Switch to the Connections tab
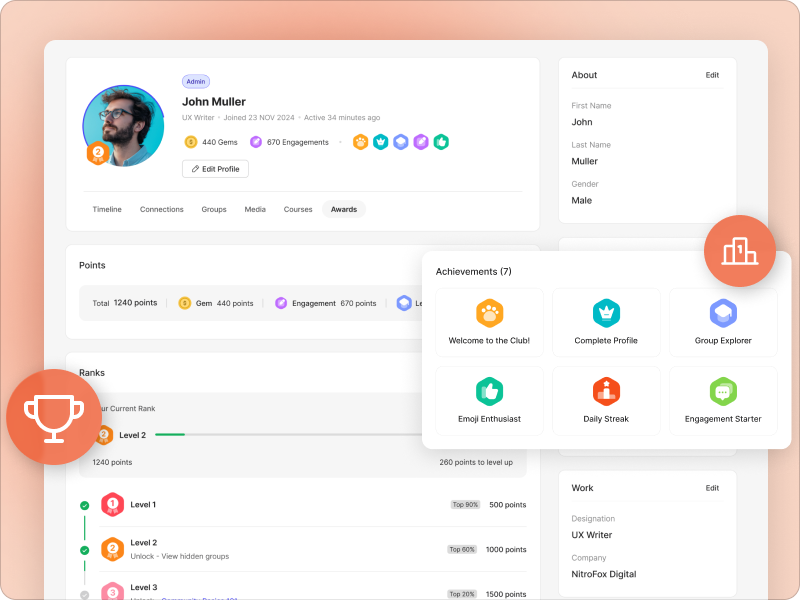The width and height of the screenshot is (800, 600). pos(162,209)
